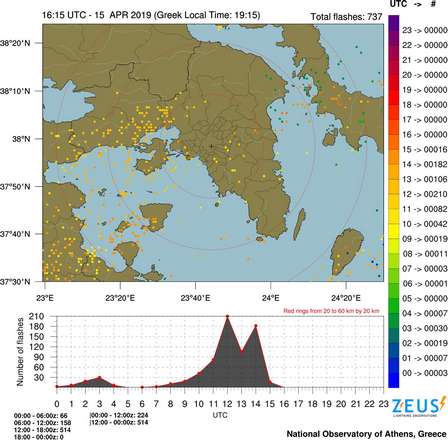Click the 23°40'E longitude axis label
This screenshot has height=440, width=448.
pos(195,298)
